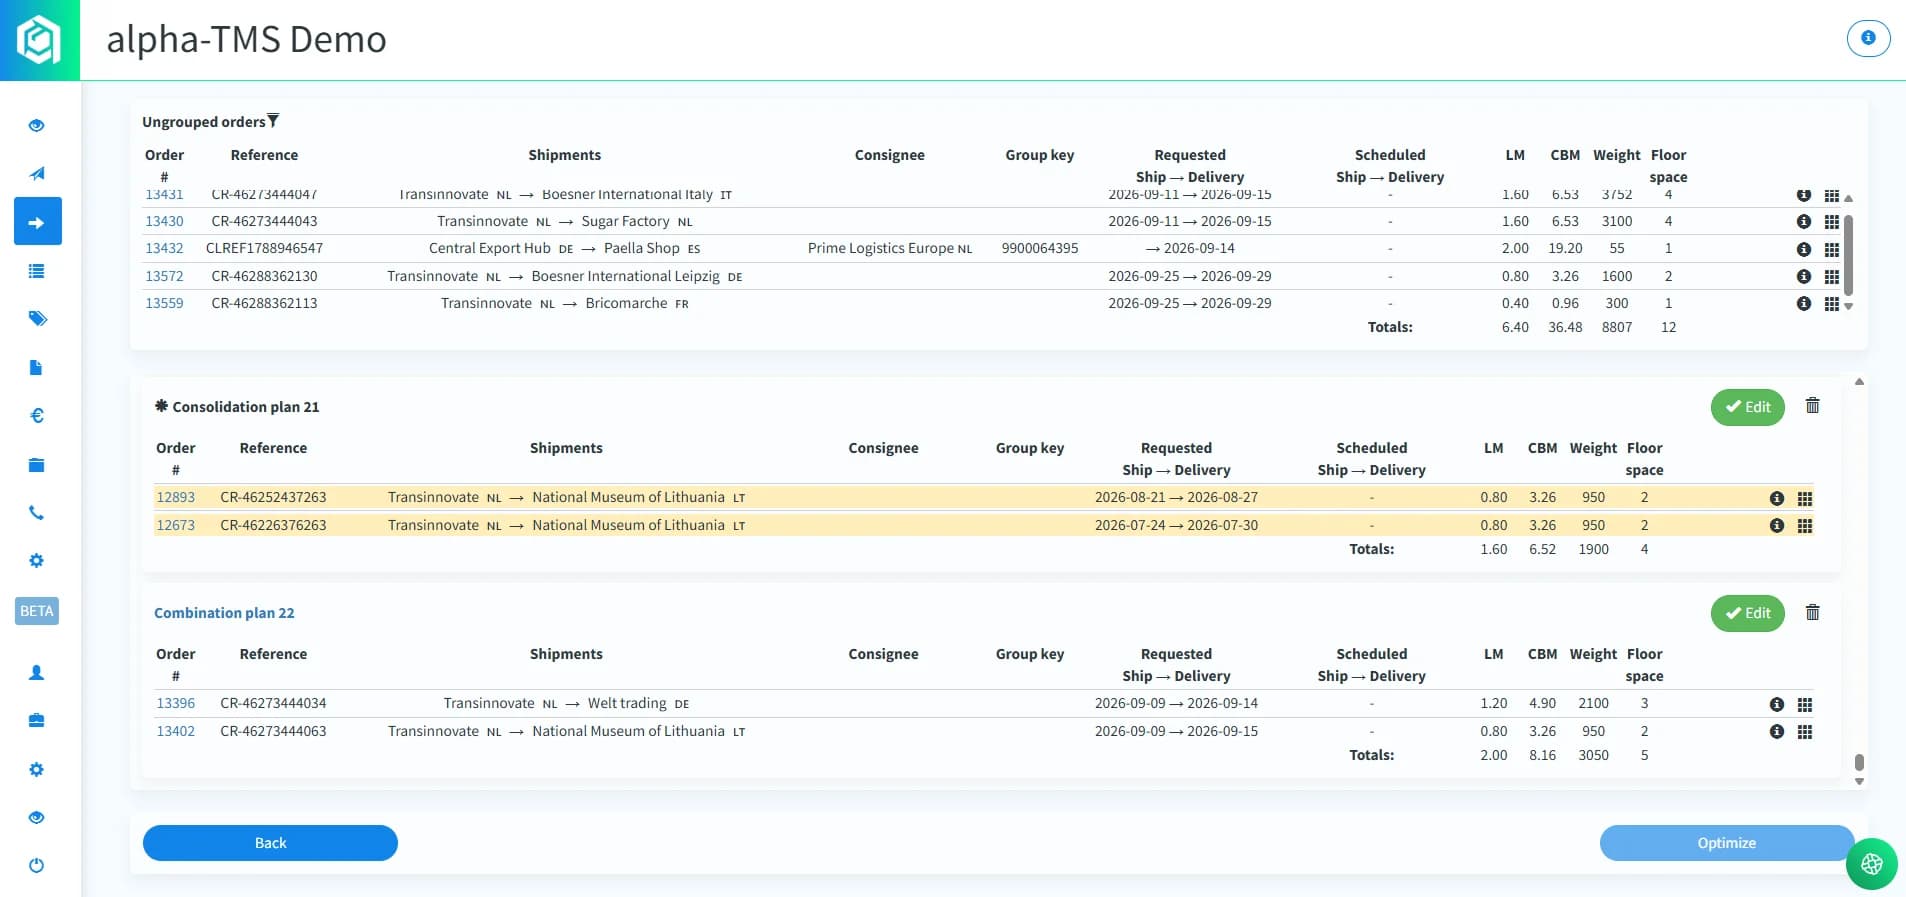Click the plans panel scrollbar thumb
1906x897 pixels.
1859,763
